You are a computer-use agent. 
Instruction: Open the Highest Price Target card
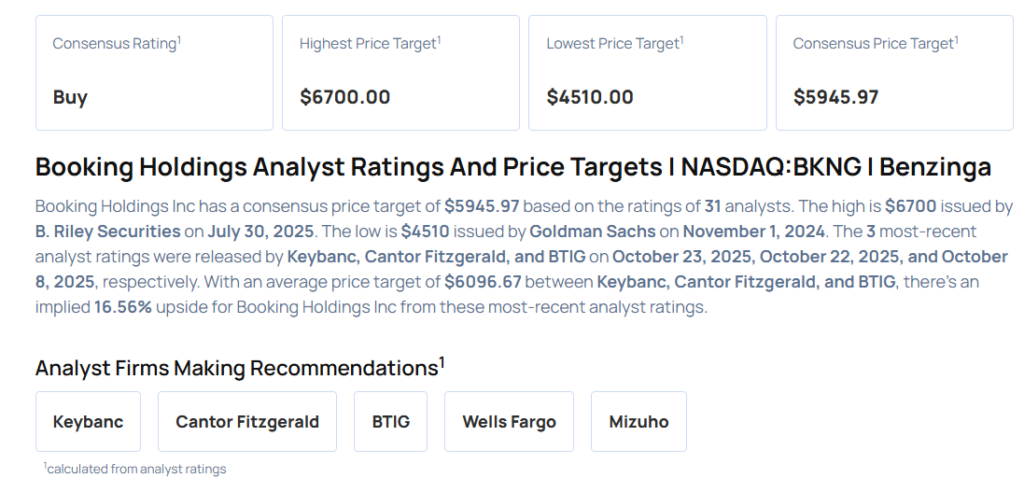[400, 72]
